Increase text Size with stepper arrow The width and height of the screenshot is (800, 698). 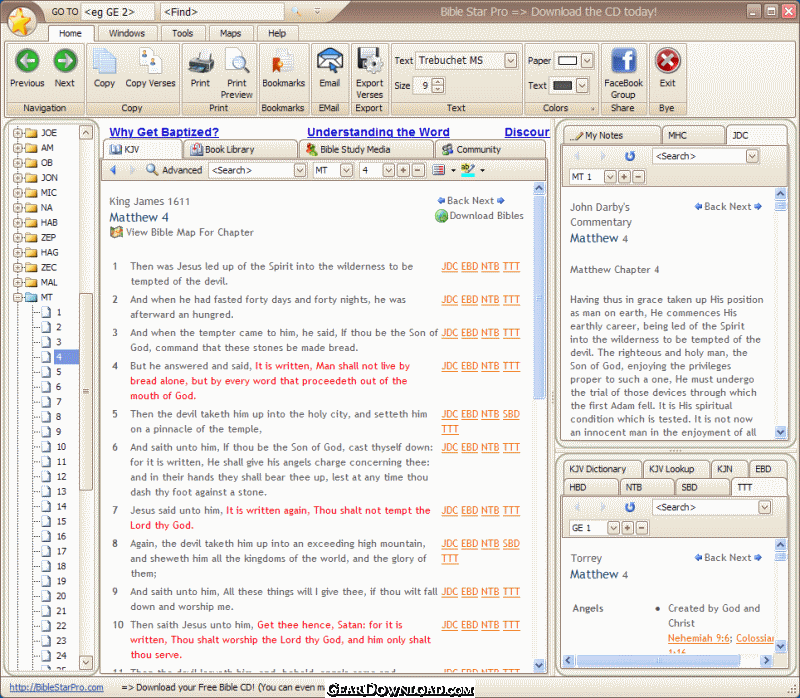click(438, 82)
